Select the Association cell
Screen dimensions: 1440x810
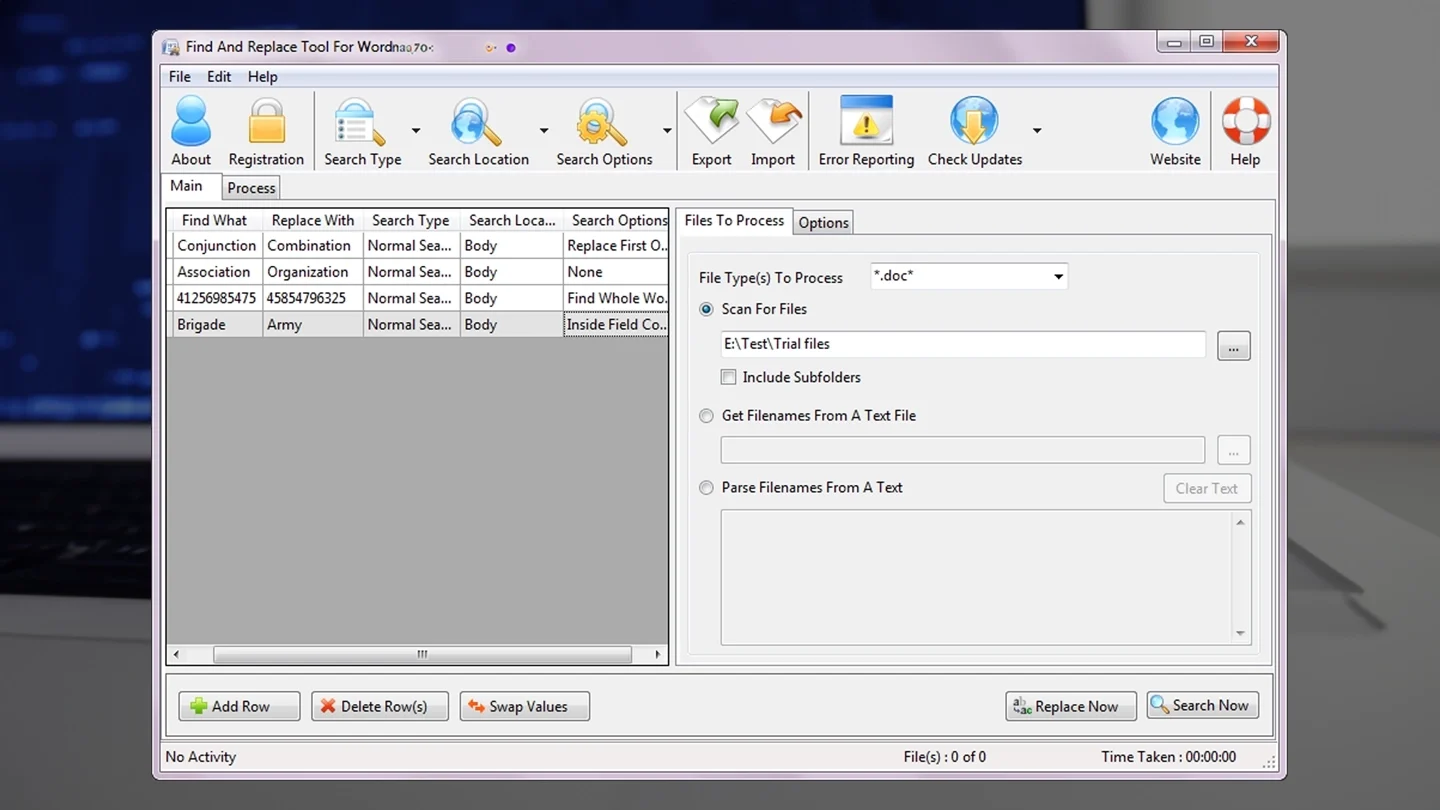(216, 272)
